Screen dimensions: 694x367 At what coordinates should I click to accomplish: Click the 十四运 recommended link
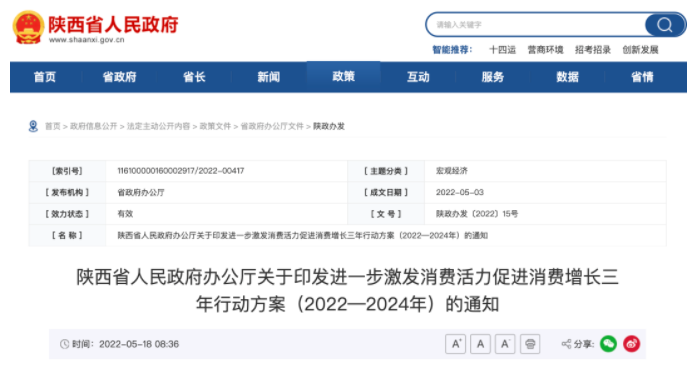[x=502, y=50]
